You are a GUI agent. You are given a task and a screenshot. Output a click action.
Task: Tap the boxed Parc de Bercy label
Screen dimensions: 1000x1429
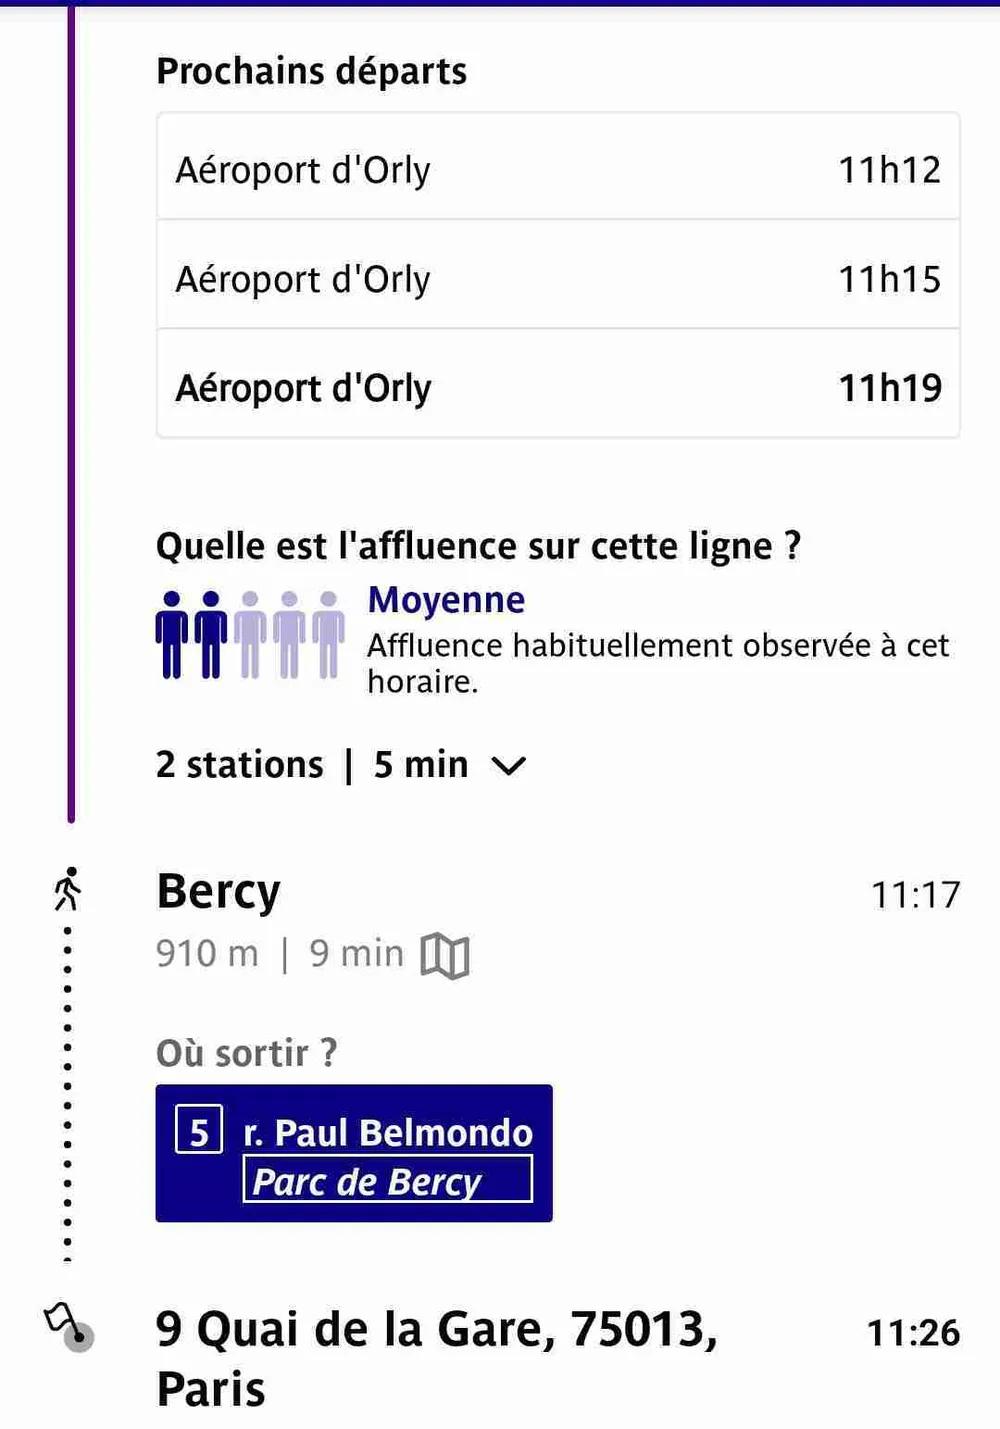point(387,1181)
